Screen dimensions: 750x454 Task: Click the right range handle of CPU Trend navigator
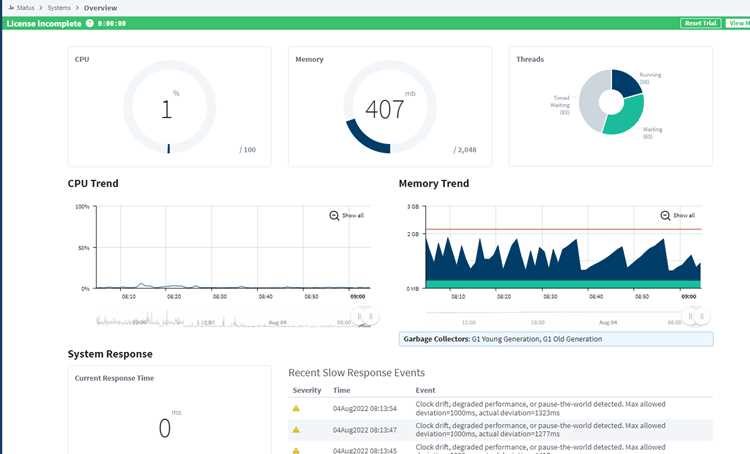point(371,317)
